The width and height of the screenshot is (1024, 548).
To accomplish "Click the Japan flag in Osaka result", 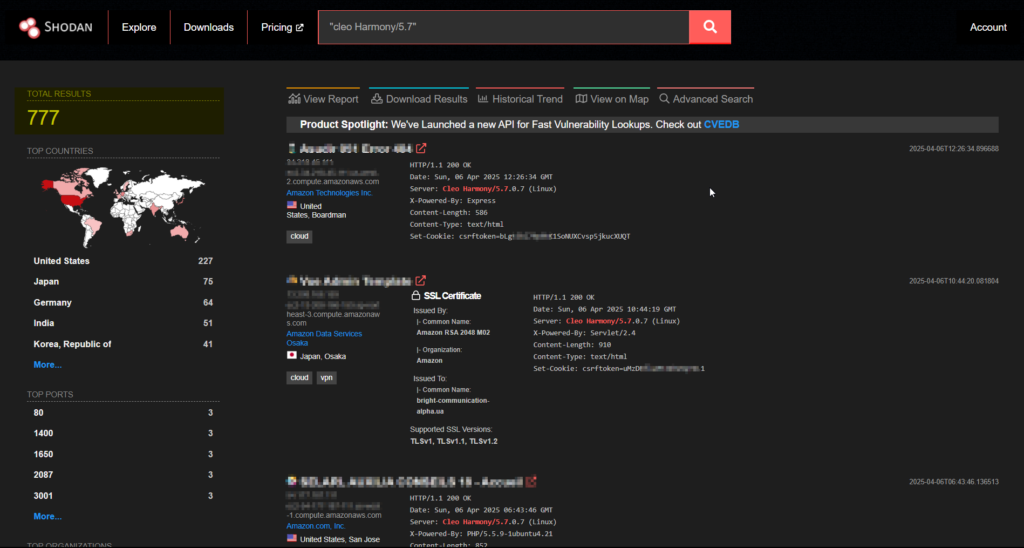I will (291, 355).
